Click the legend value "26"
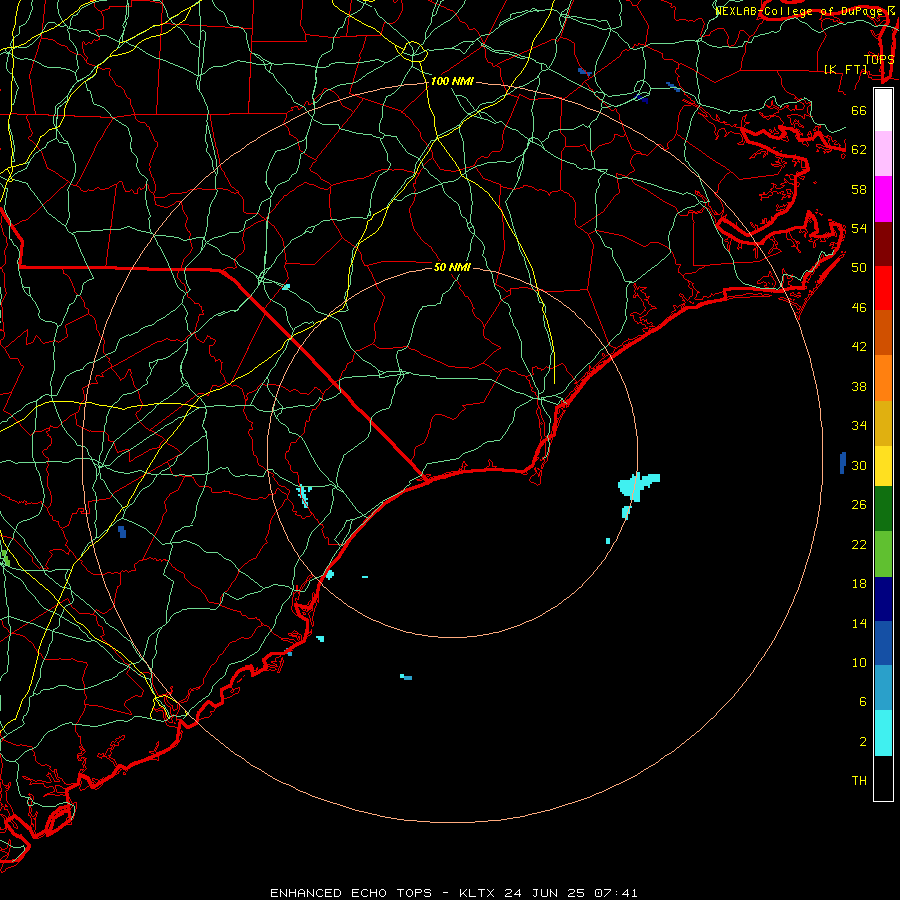Image resolution: width=900 pixels, height=900 pixels. [x=859, y=505]
